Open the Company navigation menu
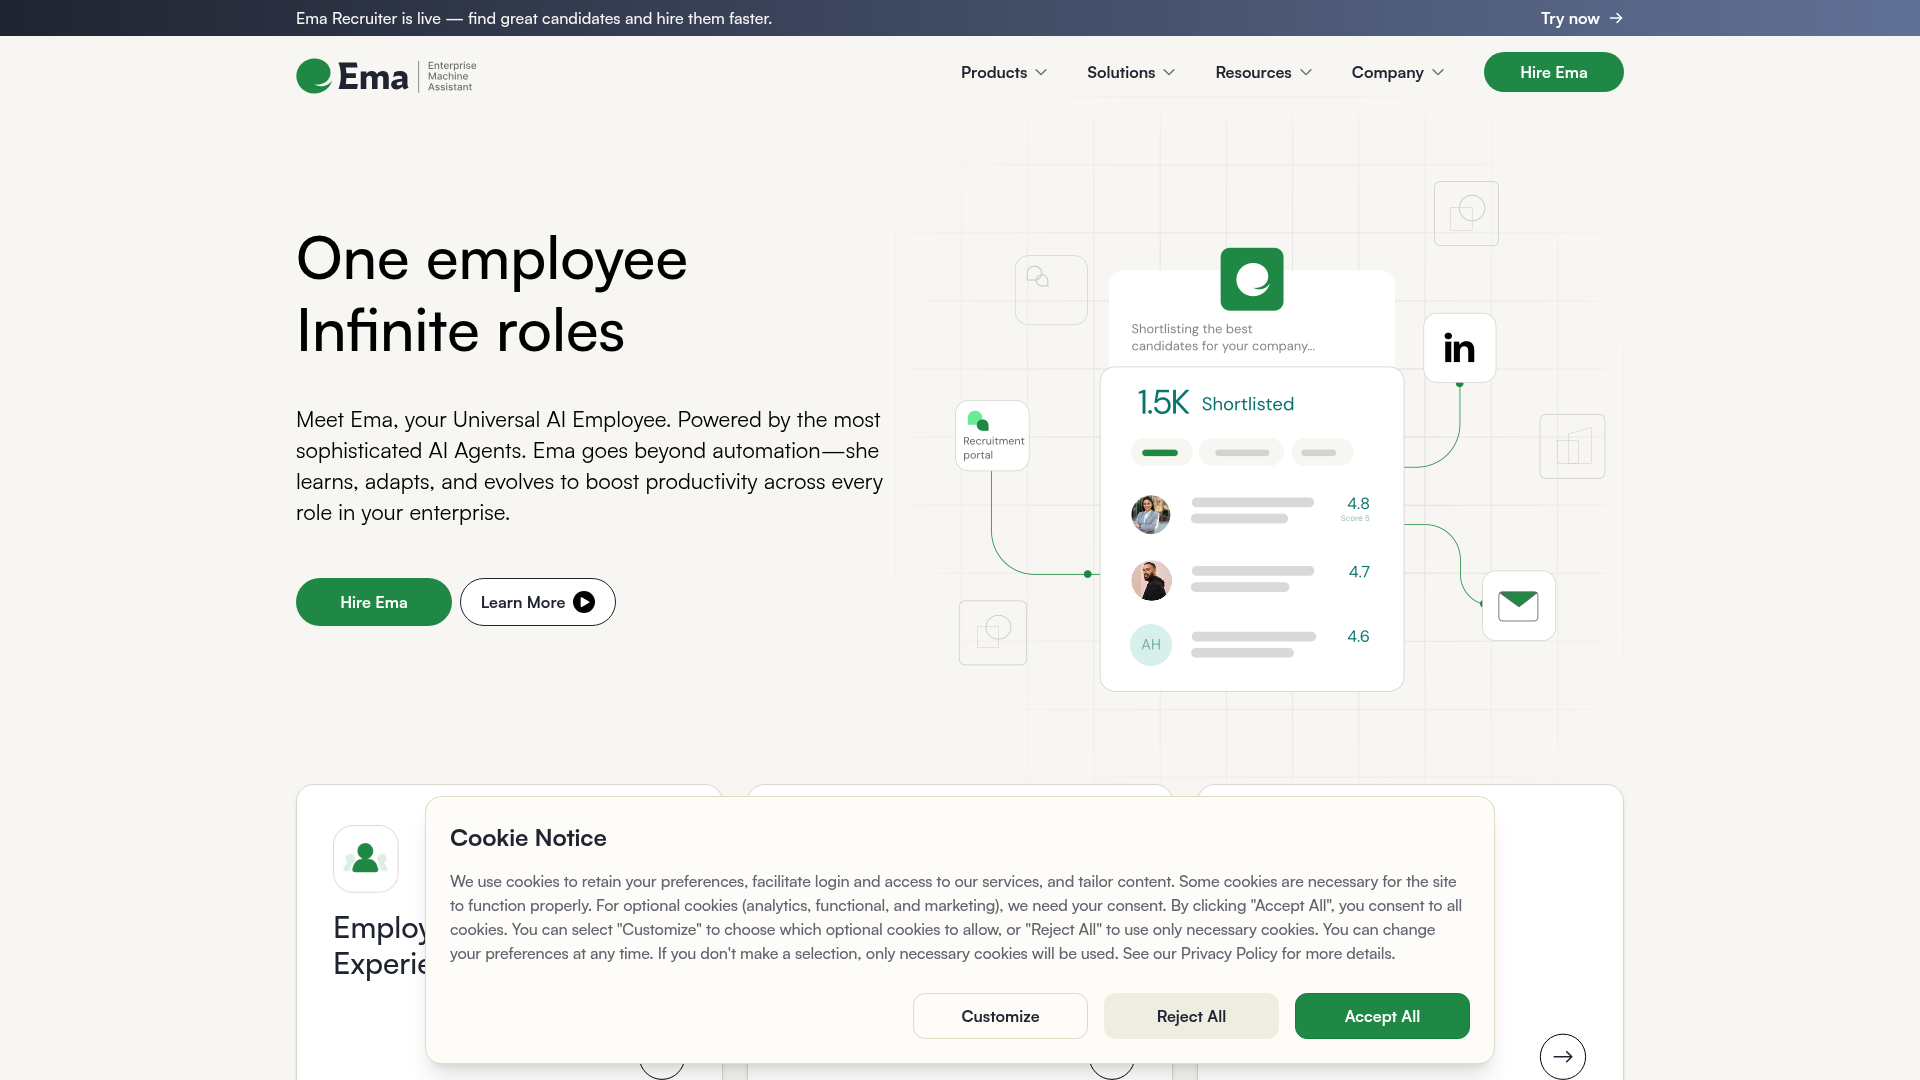The height and width of the screenshot is (1080, 1920). (1398, 72)
